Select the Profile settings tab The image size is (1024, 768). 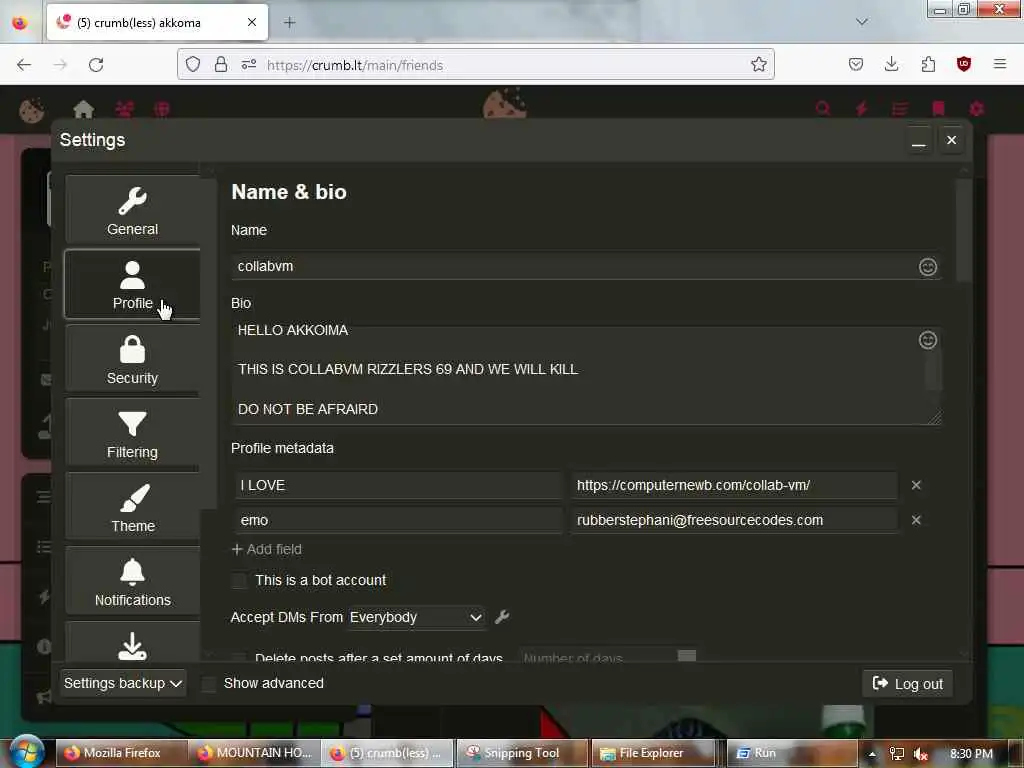pos(133,285)
